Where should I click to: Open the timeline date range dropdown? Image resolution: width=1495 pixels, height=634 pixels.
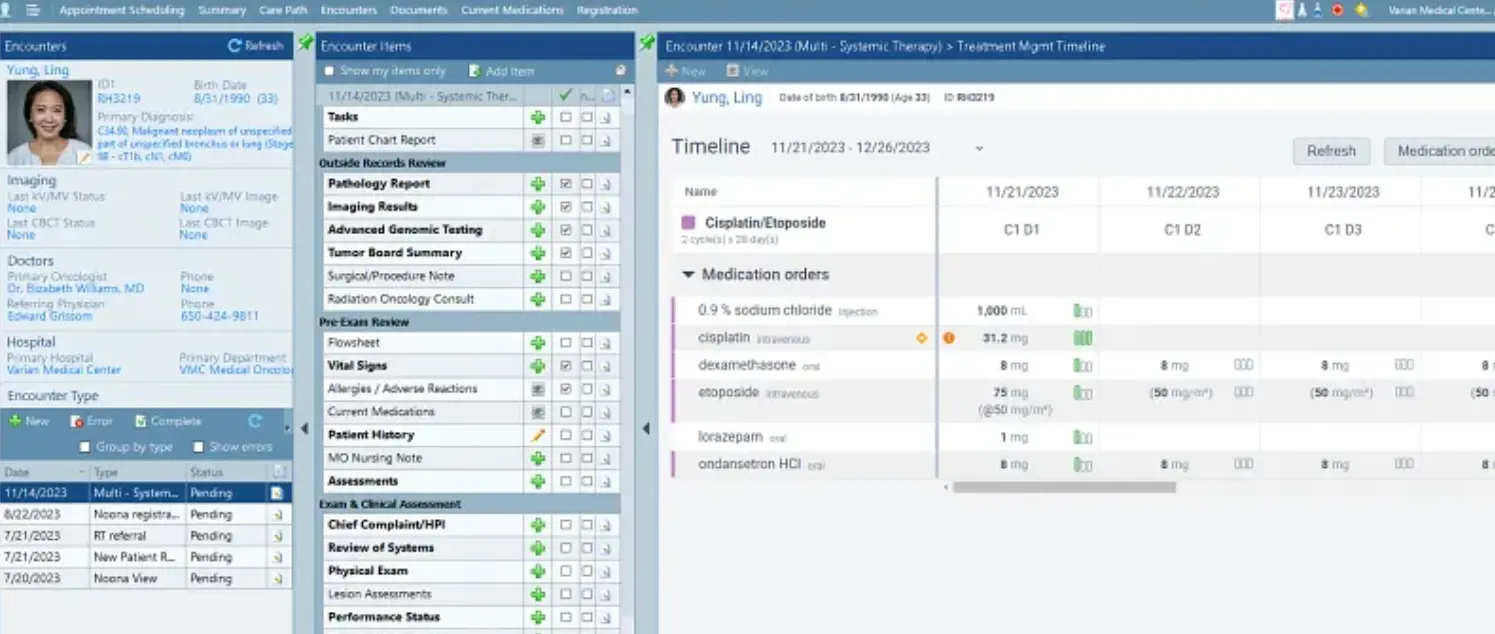978,147
